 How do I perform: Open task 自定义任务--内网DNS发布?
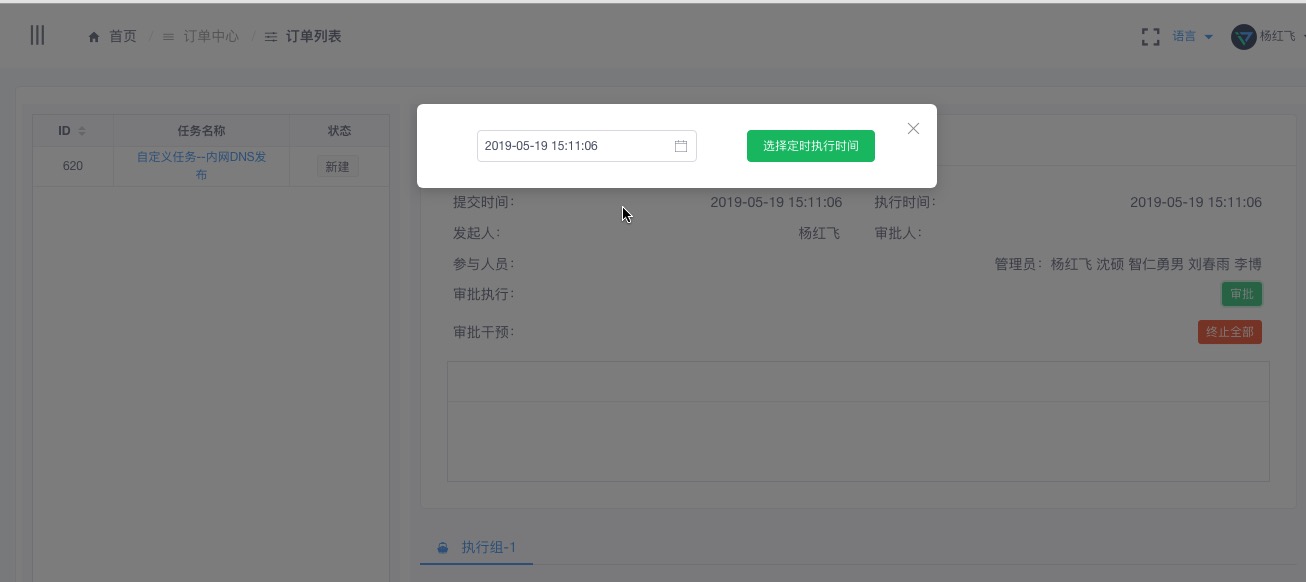coord(201,166)
